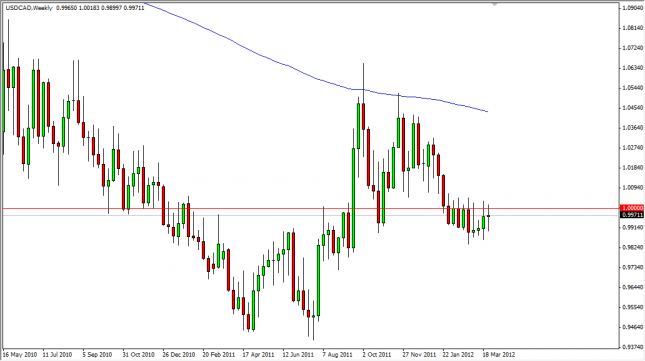
Task: Click the 0.94640 price axis label
Action: (x=633, y=327)
